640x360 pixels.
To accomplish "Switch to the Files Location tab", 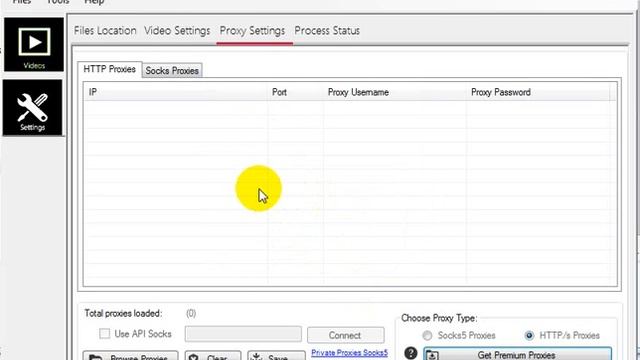I will pos(105,31).
